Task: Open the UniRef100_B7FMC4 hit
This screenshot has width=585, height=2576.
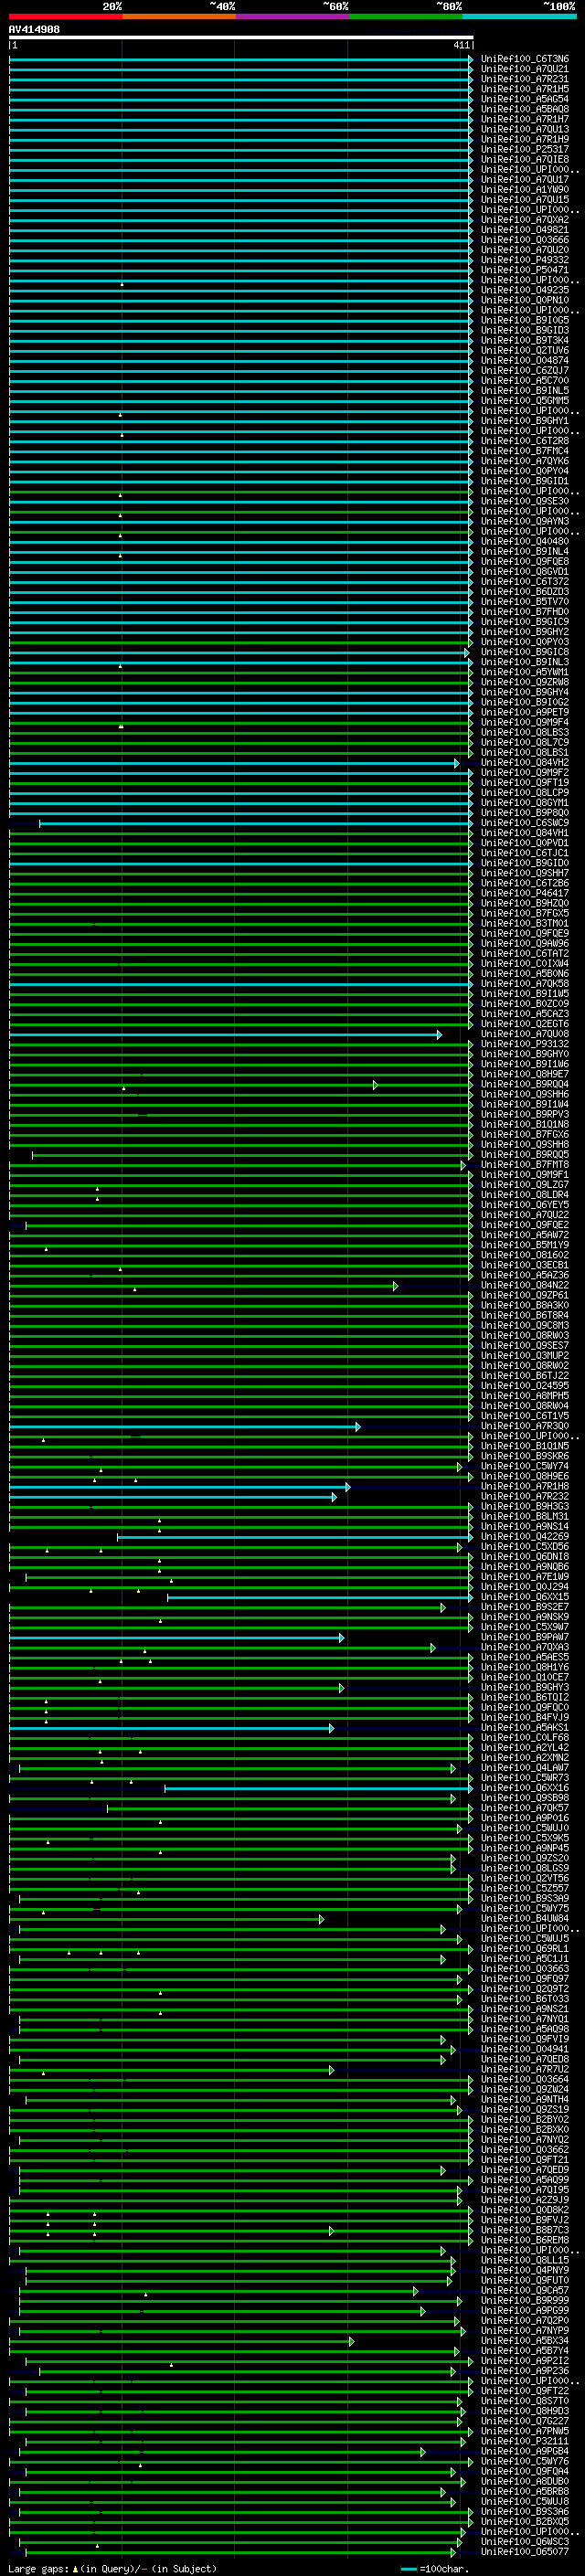Action: (525, 451)
